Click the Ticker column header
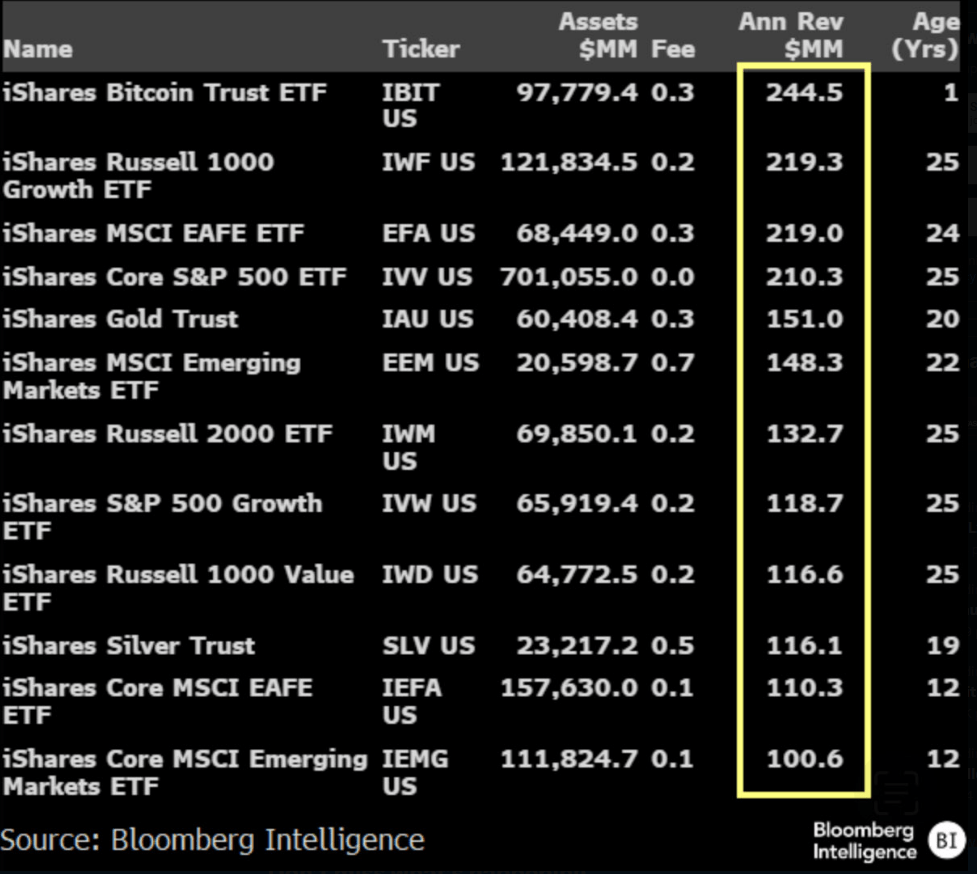The width and height of the screenshot is (977, 874). click(x=421, y=48)
